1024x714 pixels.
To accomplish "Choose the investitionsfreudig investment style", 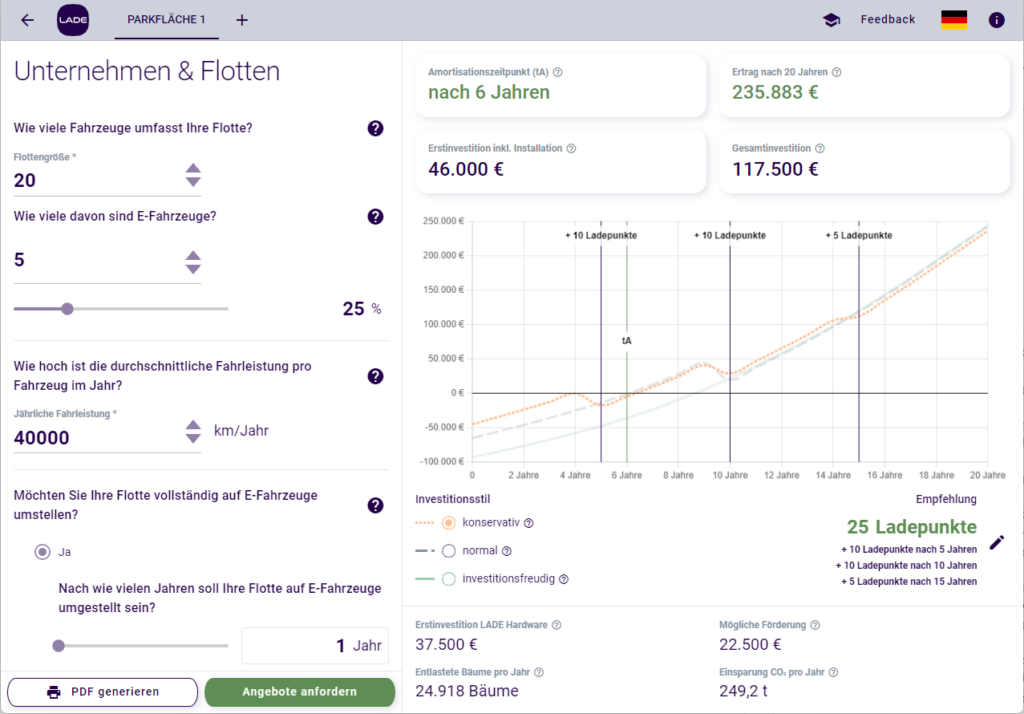I will coord(449,578).
